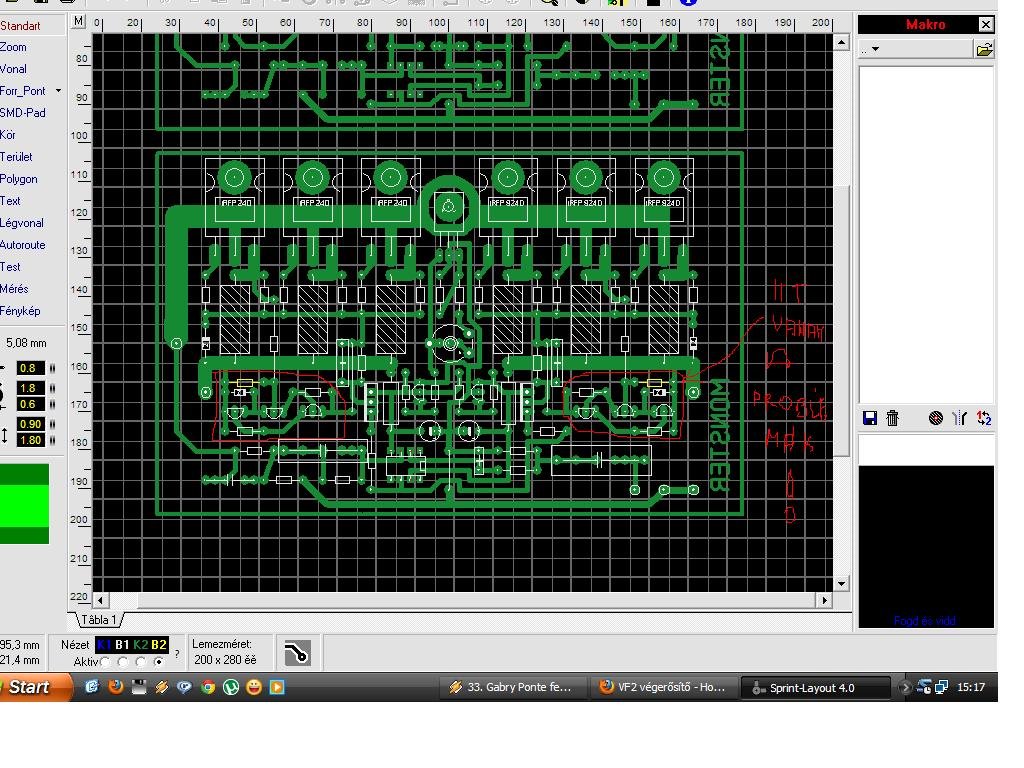Image resolution: width=1024 pixels, height=768 pixels.
Task: Click the green color swatch in the left panel
Action: point(24,504)
